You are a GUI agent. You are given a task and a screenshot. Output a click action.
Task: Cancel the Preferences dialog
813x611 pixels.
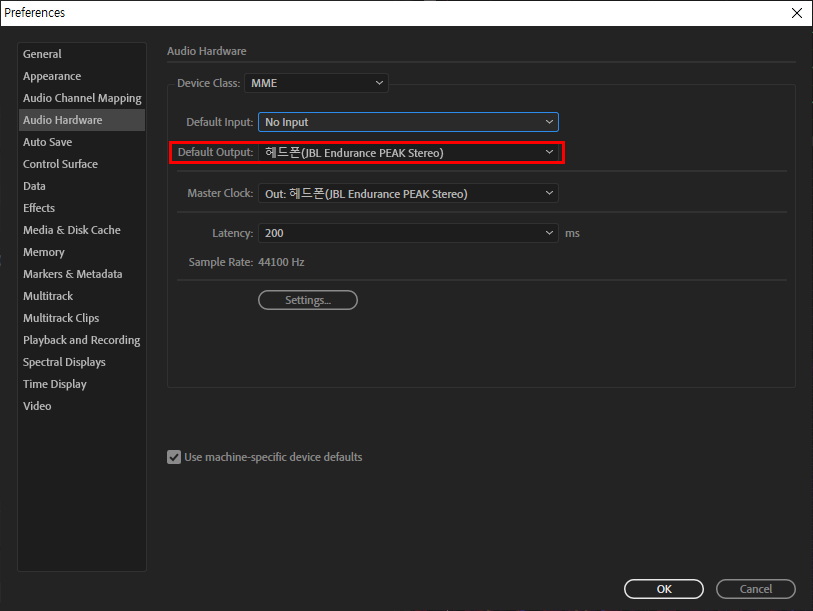point(755,589)
